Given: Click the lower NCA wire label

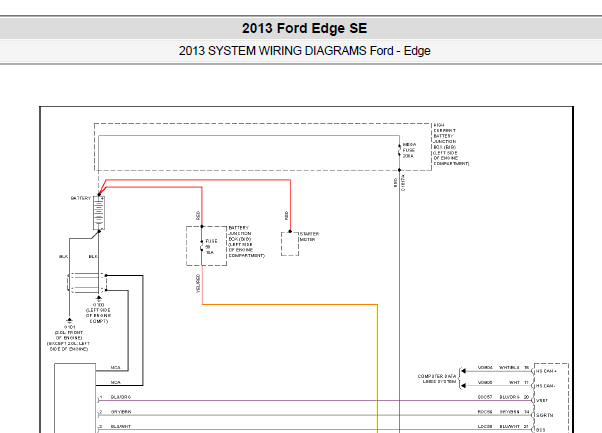Looking at the screenshot, I should coord(116,382).
